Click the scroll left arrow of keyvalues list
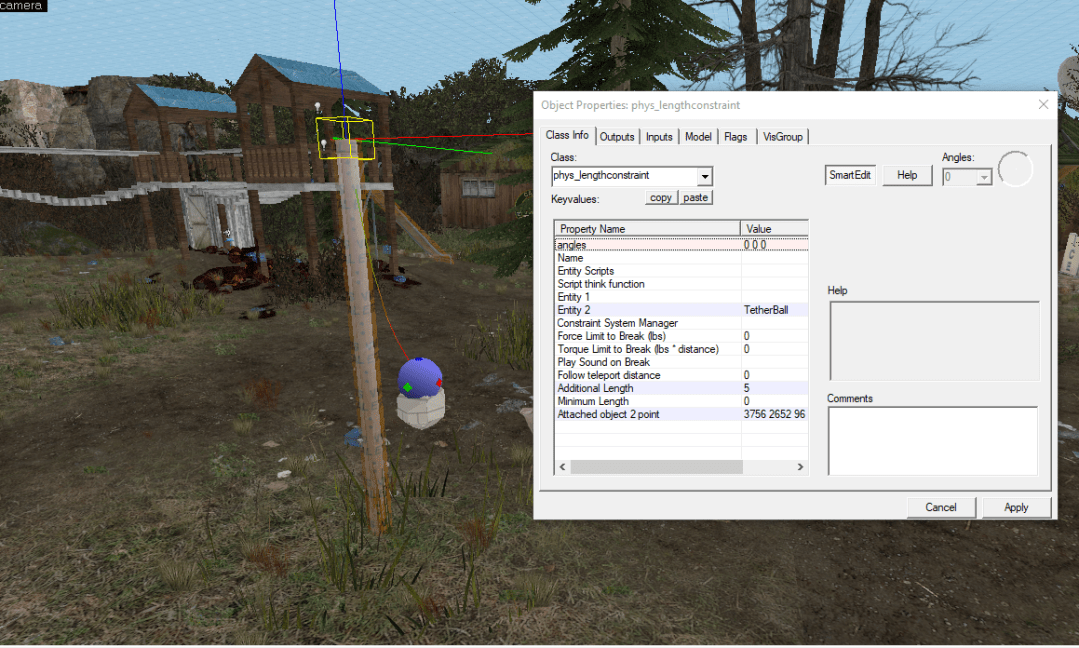 pyautogui.click(x=562, y=467)
